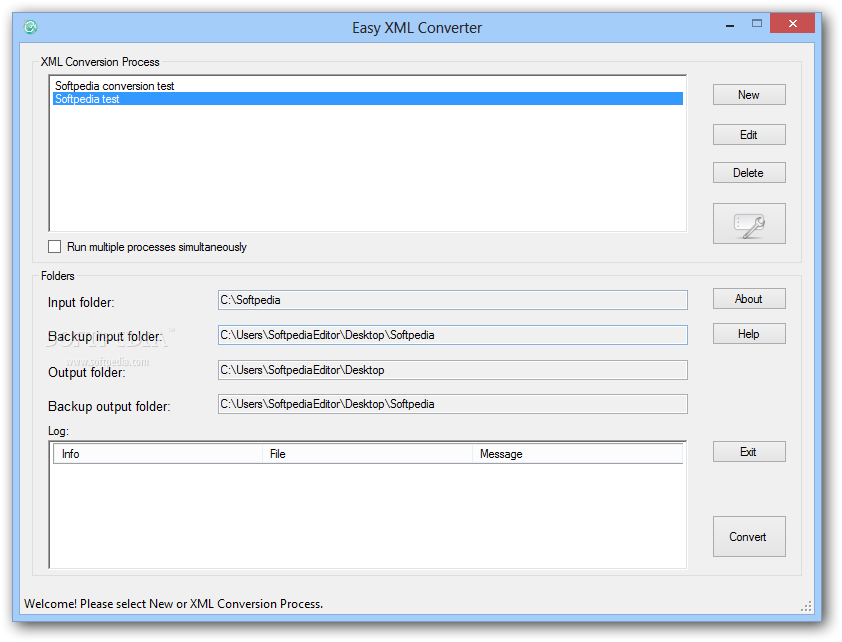Viewport: 842px width, 642px height.
Task: Click the Backup input folder field
Action: click(x=452, y=335)
